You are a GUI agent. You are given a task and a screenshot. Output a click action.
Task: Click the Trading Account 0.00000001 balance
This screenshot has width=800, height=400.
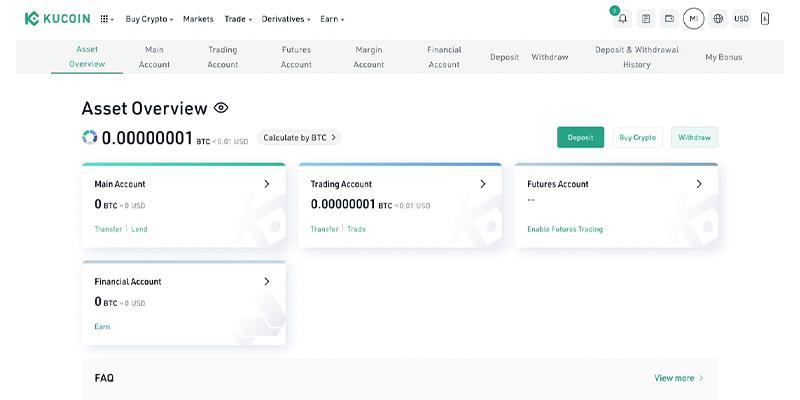[343, 204]
